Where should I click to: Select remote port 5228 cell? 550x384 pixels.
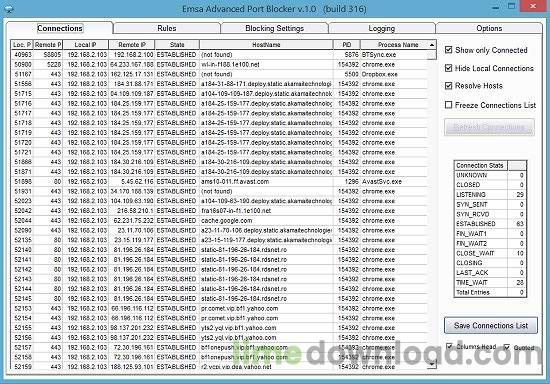pyautogui.click(x=48, y=65)
